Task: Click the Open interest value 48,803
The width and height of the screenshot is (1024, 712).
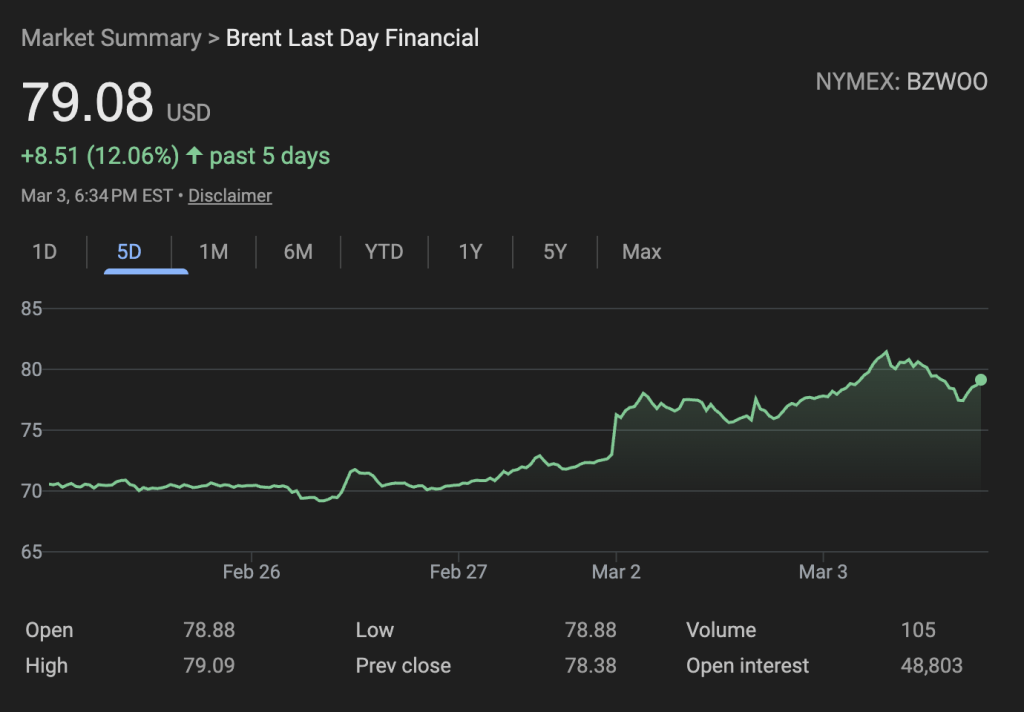Action: 929,665
